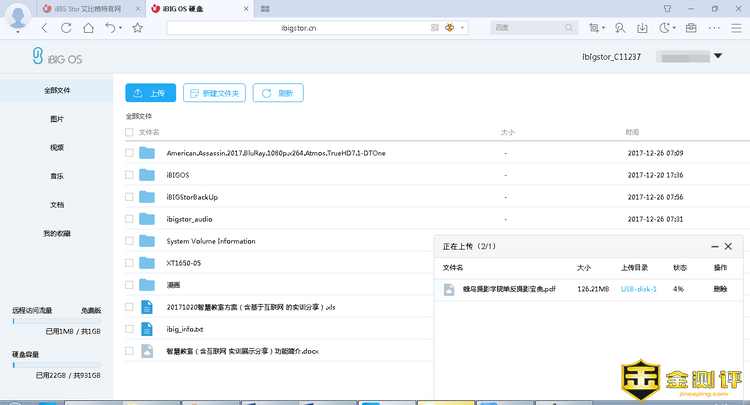Click the 刷新 refresh button
The image size is (750, 405).
click(277, 93)
